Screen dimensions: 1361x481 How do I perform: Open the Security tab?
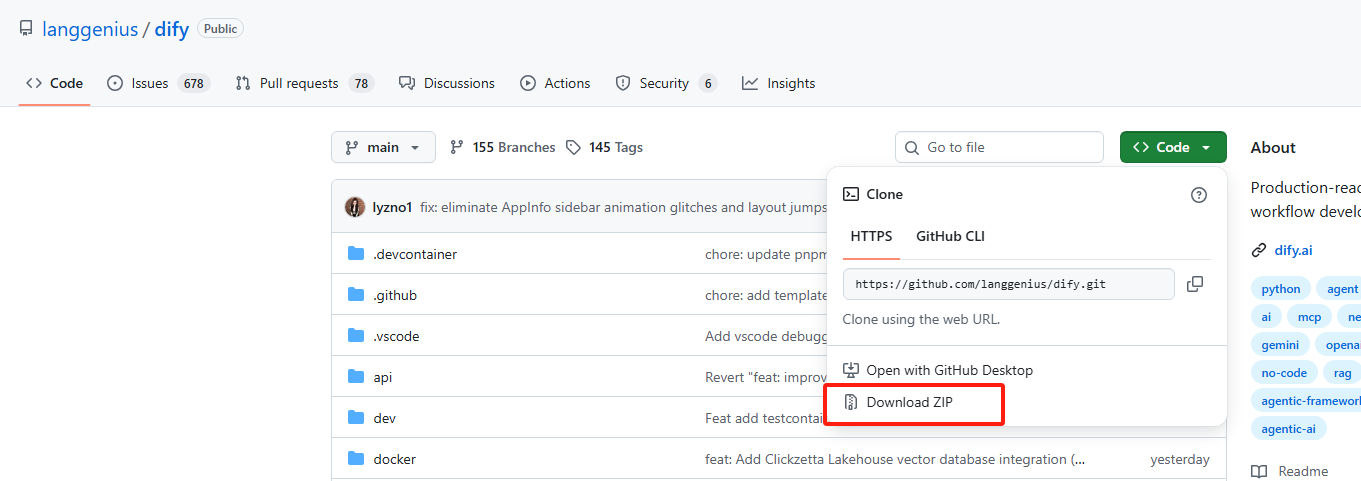point(665,83)
